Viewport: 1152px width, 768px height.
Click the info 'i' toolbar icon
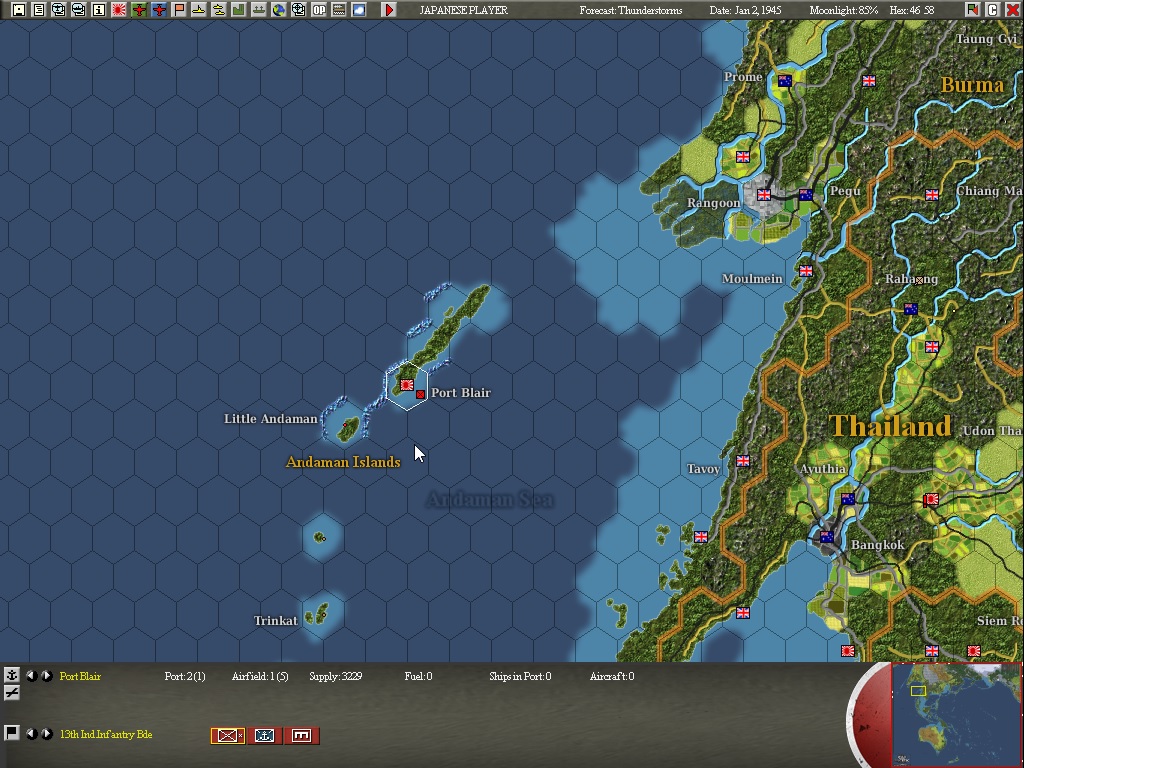pyautogui.click(x=98, y=10)
